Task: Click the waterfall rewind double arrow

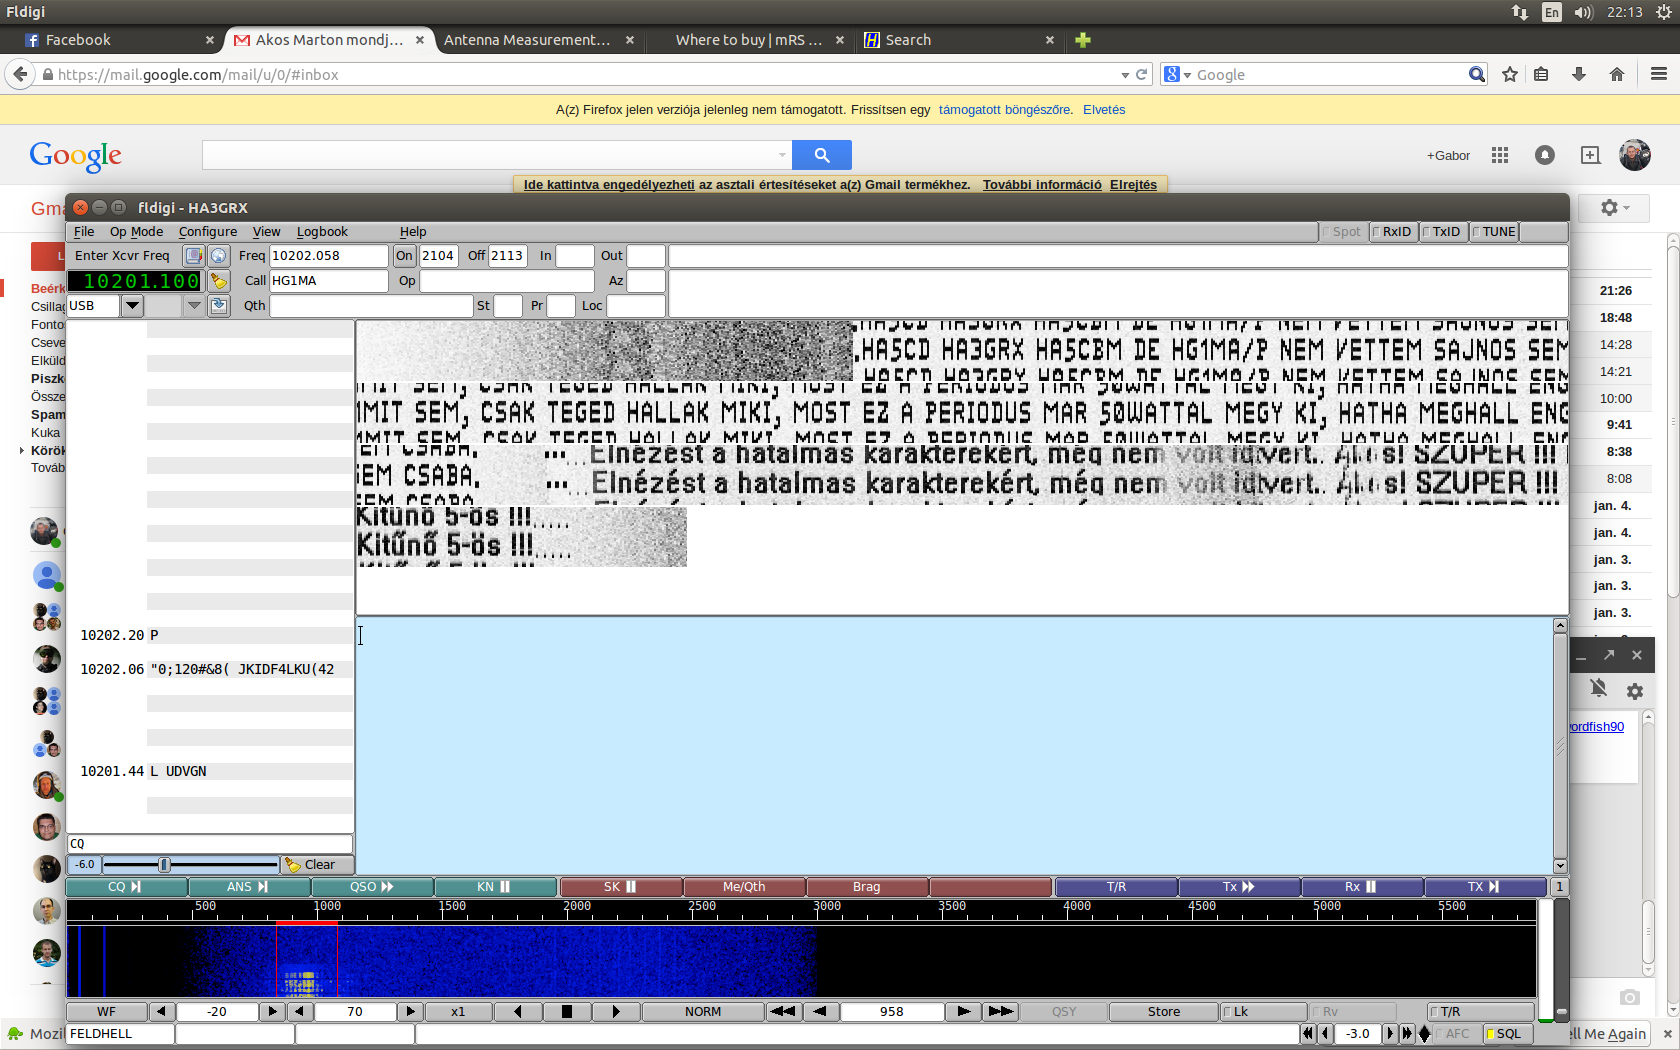Action: coord(783,1012)
